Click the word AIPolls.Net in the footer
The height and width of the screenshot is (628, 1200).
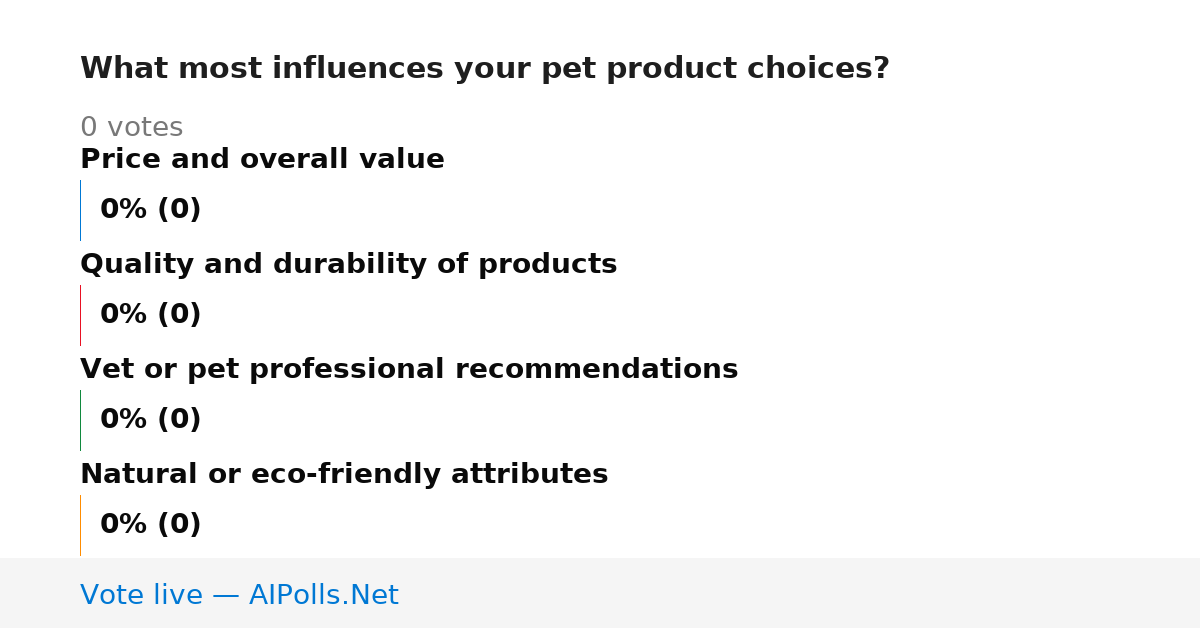pyautogui.click(x=323, y=595)
